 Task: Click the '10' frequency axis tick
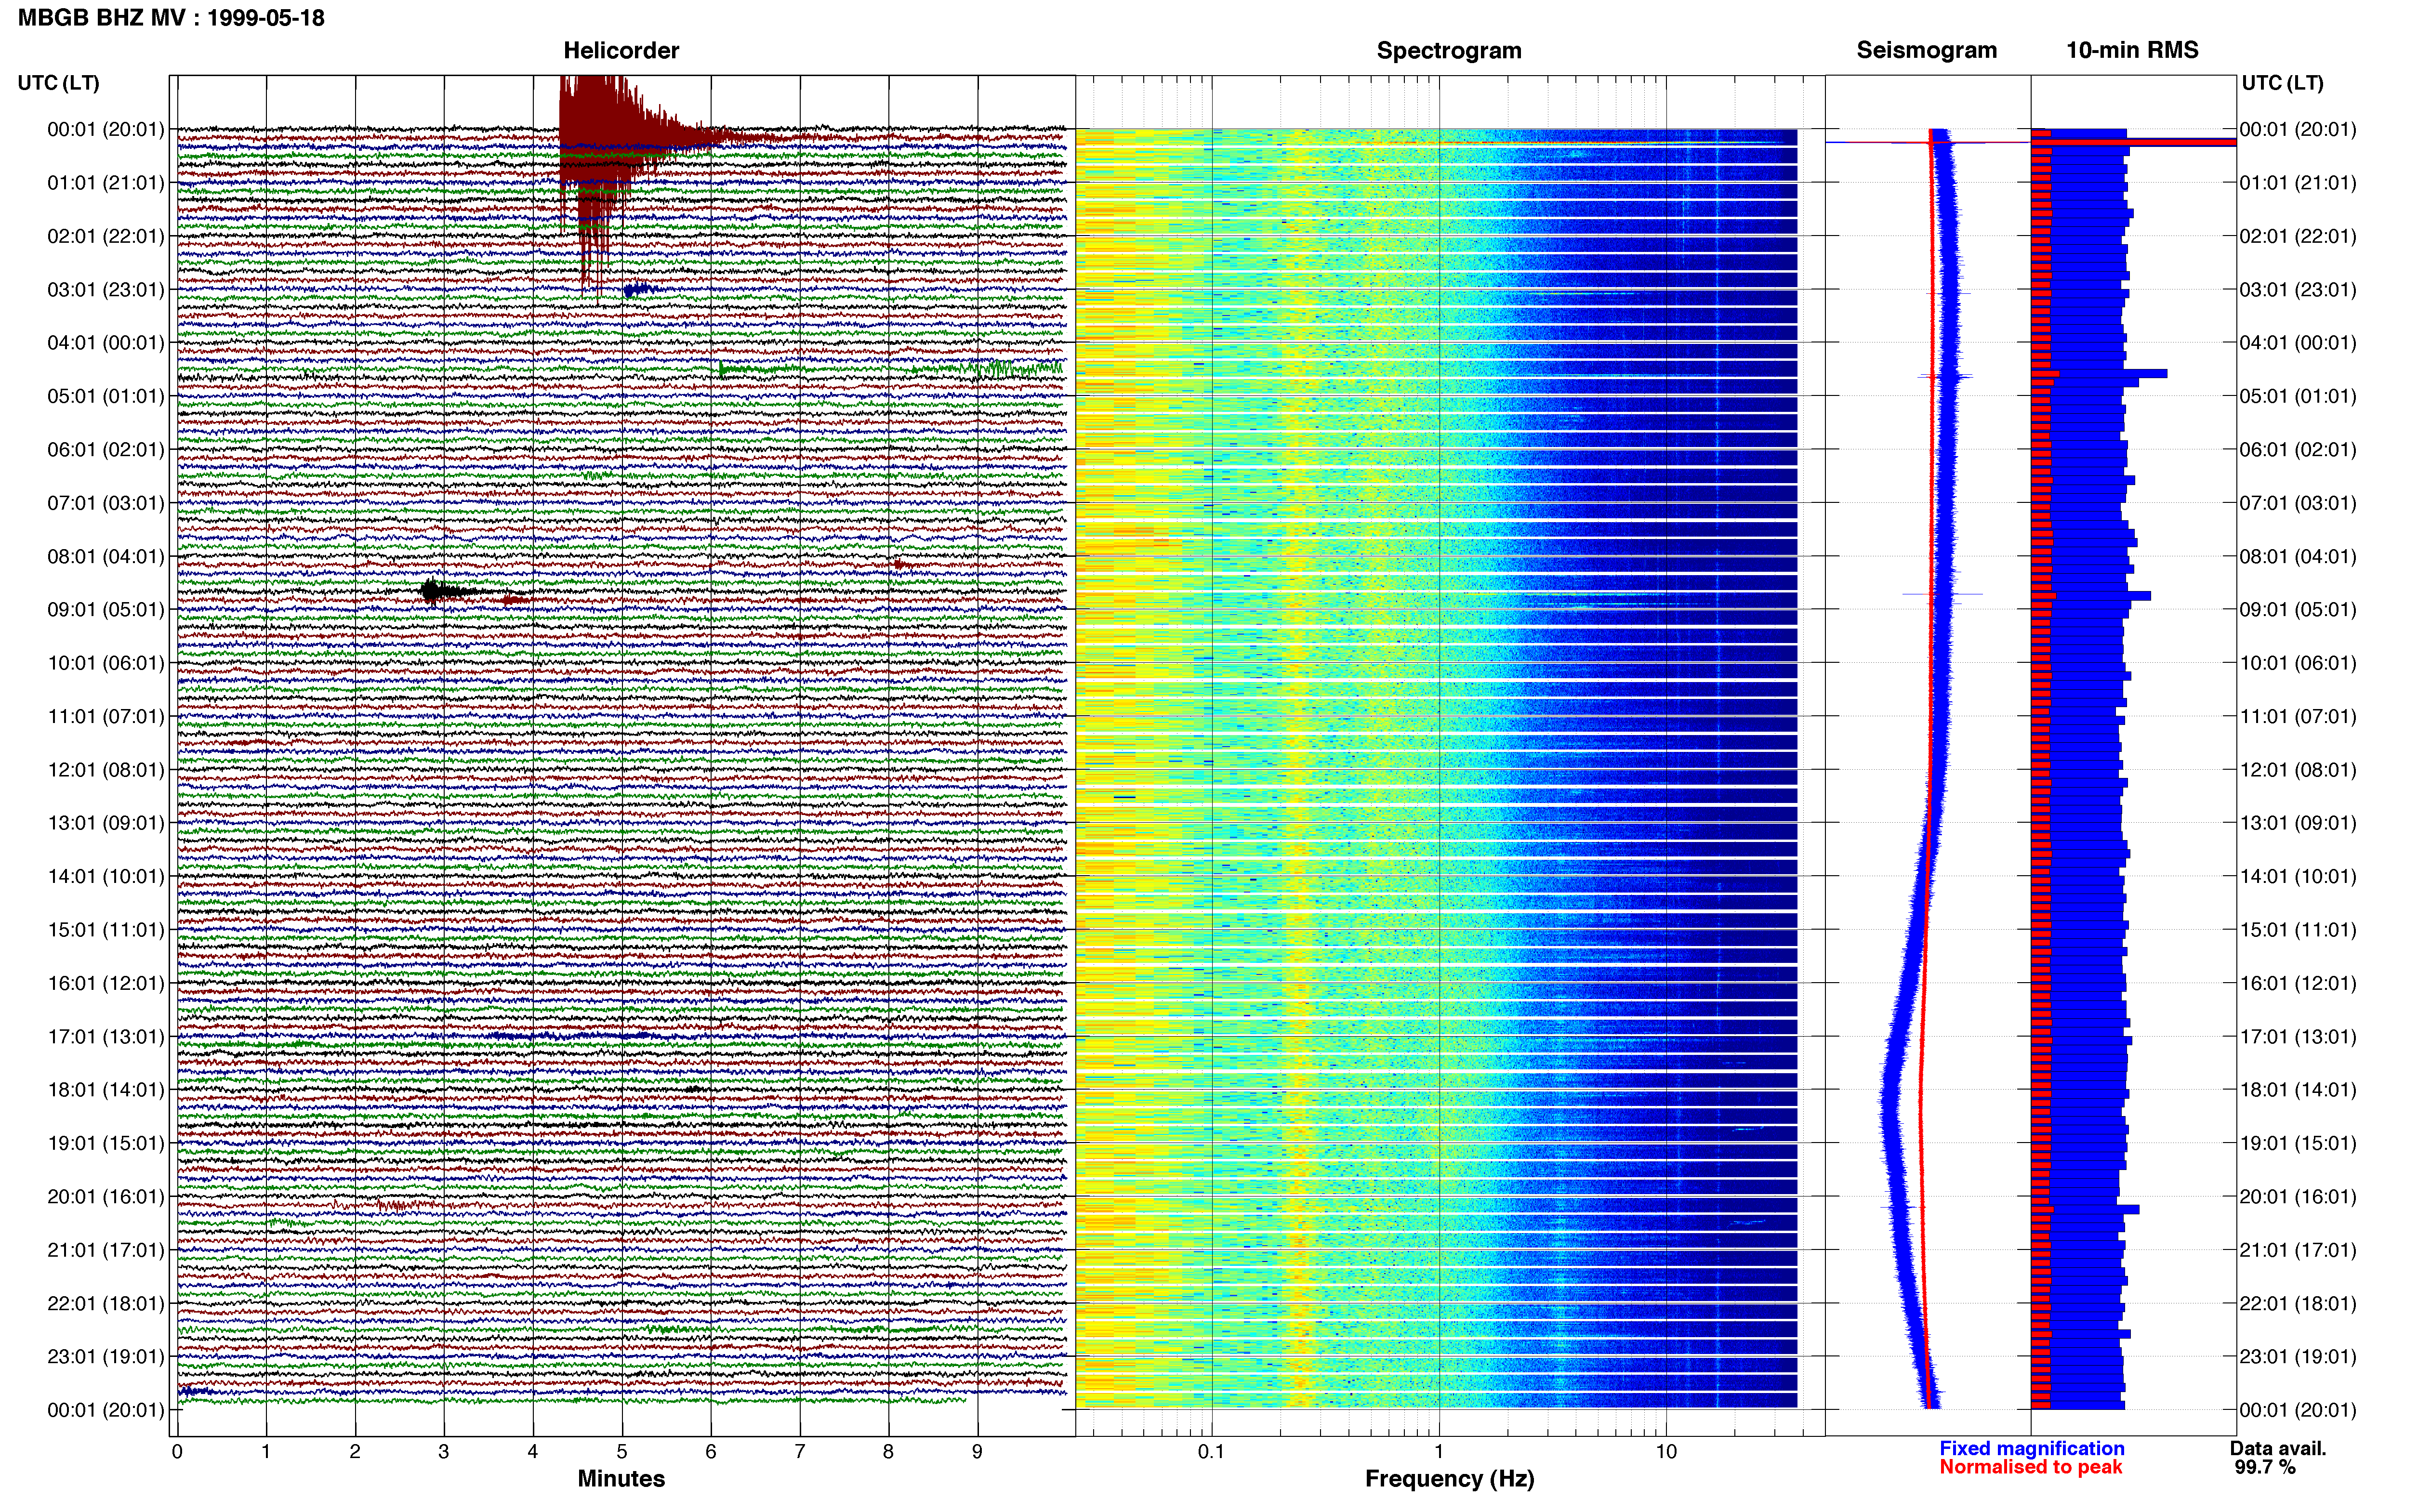point(1666,1452)
